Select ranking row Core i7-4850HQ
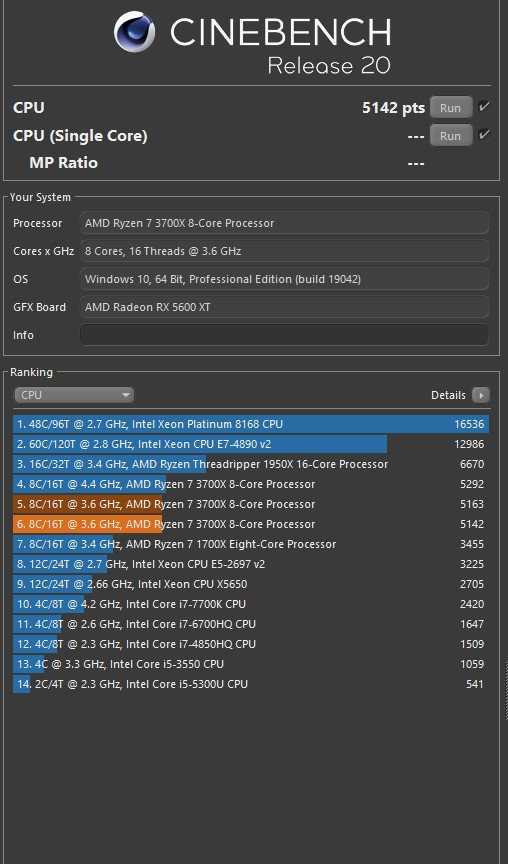508x864 pixels. click(x=251, y=644)
